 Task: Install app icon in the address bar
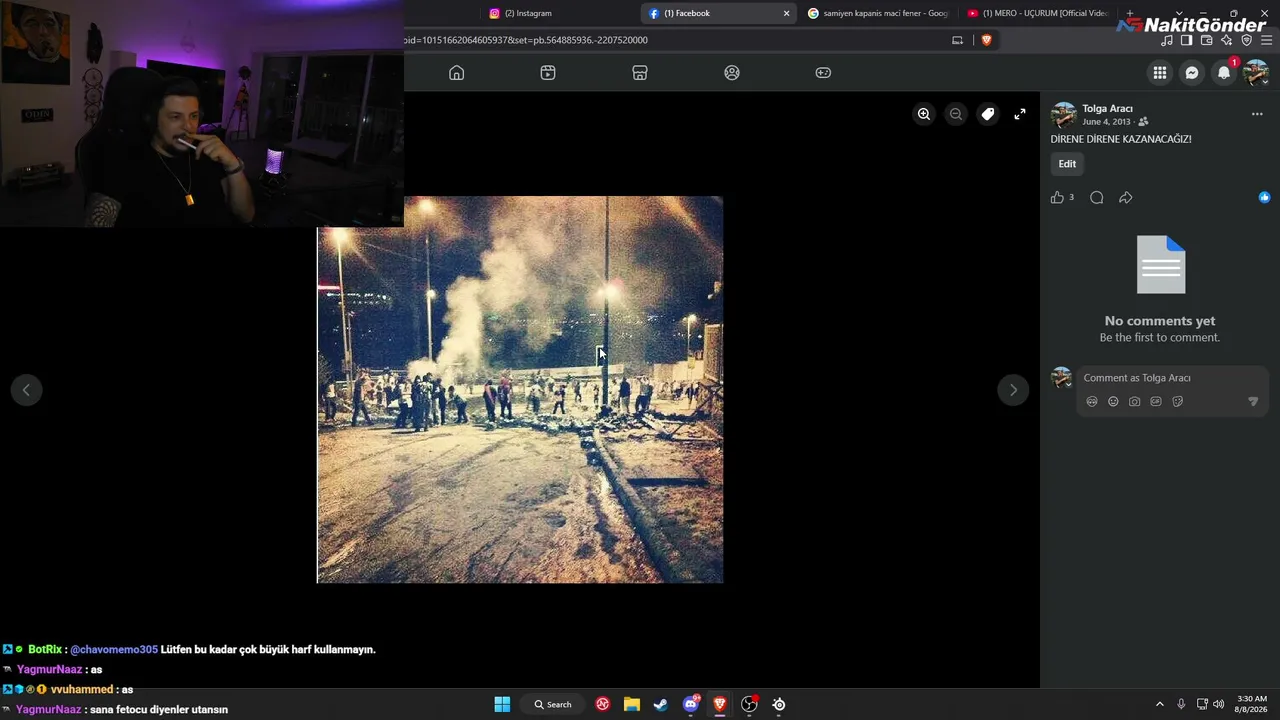[957, 40]
